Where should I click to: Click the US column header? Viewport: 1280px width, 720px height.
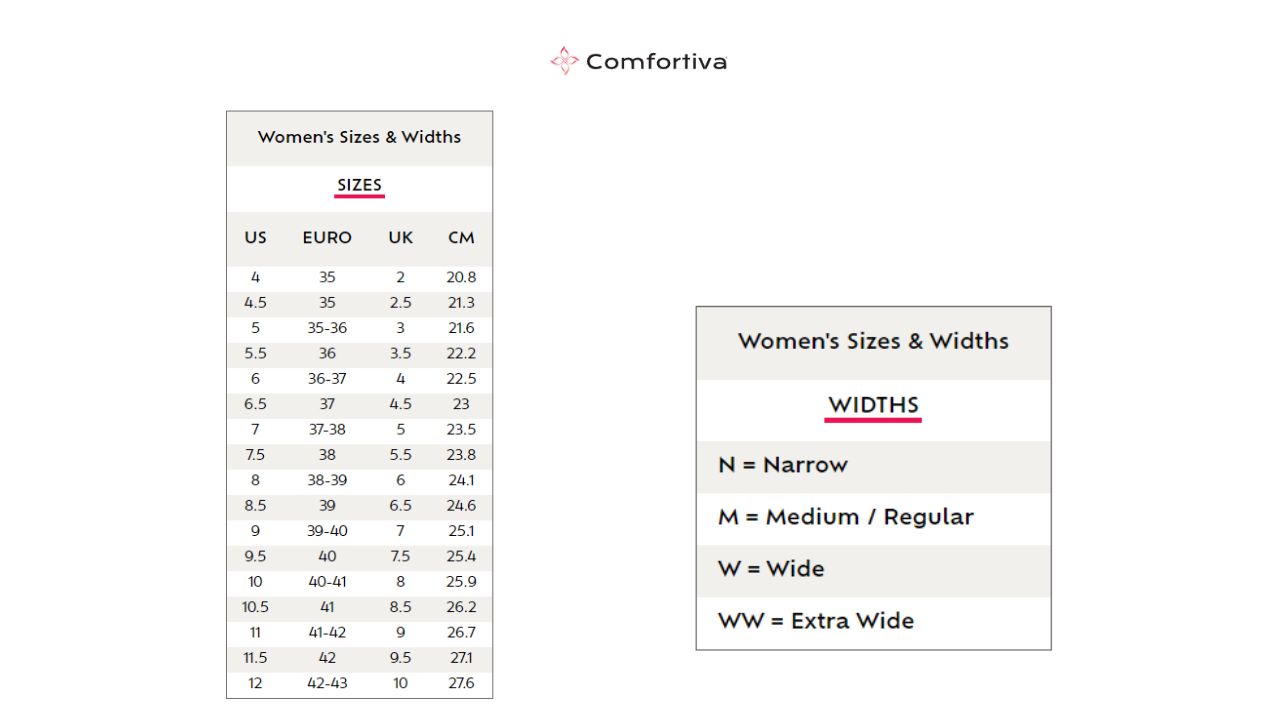click(255, 238)
